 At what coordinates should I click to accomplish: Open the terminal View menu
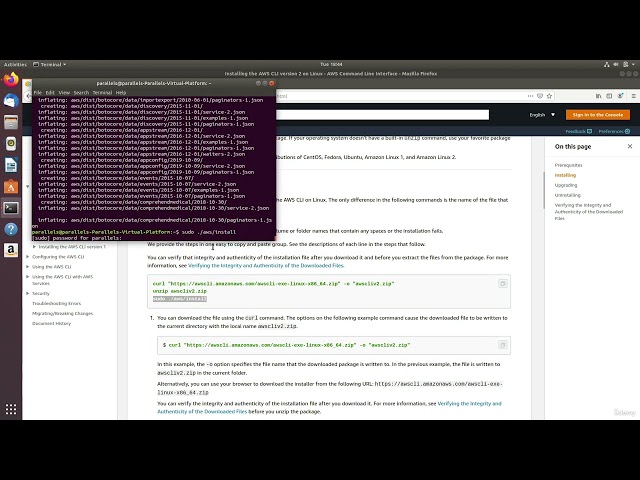point(64,93)
